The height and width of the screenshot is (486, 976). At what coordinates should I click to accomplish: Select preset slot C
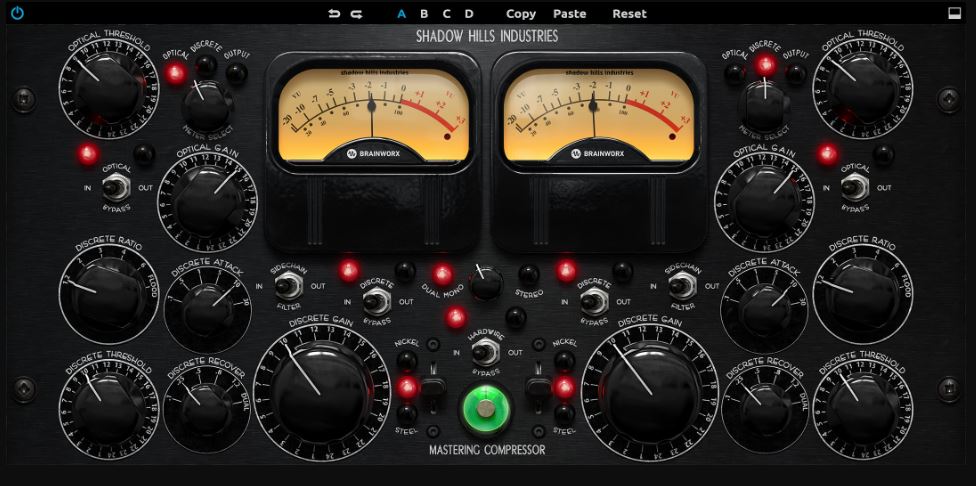pos(446,14)
